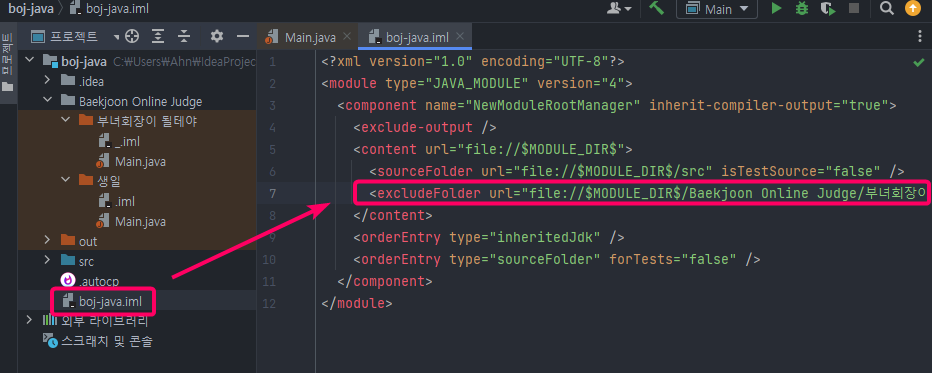Image resolution: width=932 pixels, height=373 pixels.
Task: Click the sourceFolder url line
Action: coord(637,172)
